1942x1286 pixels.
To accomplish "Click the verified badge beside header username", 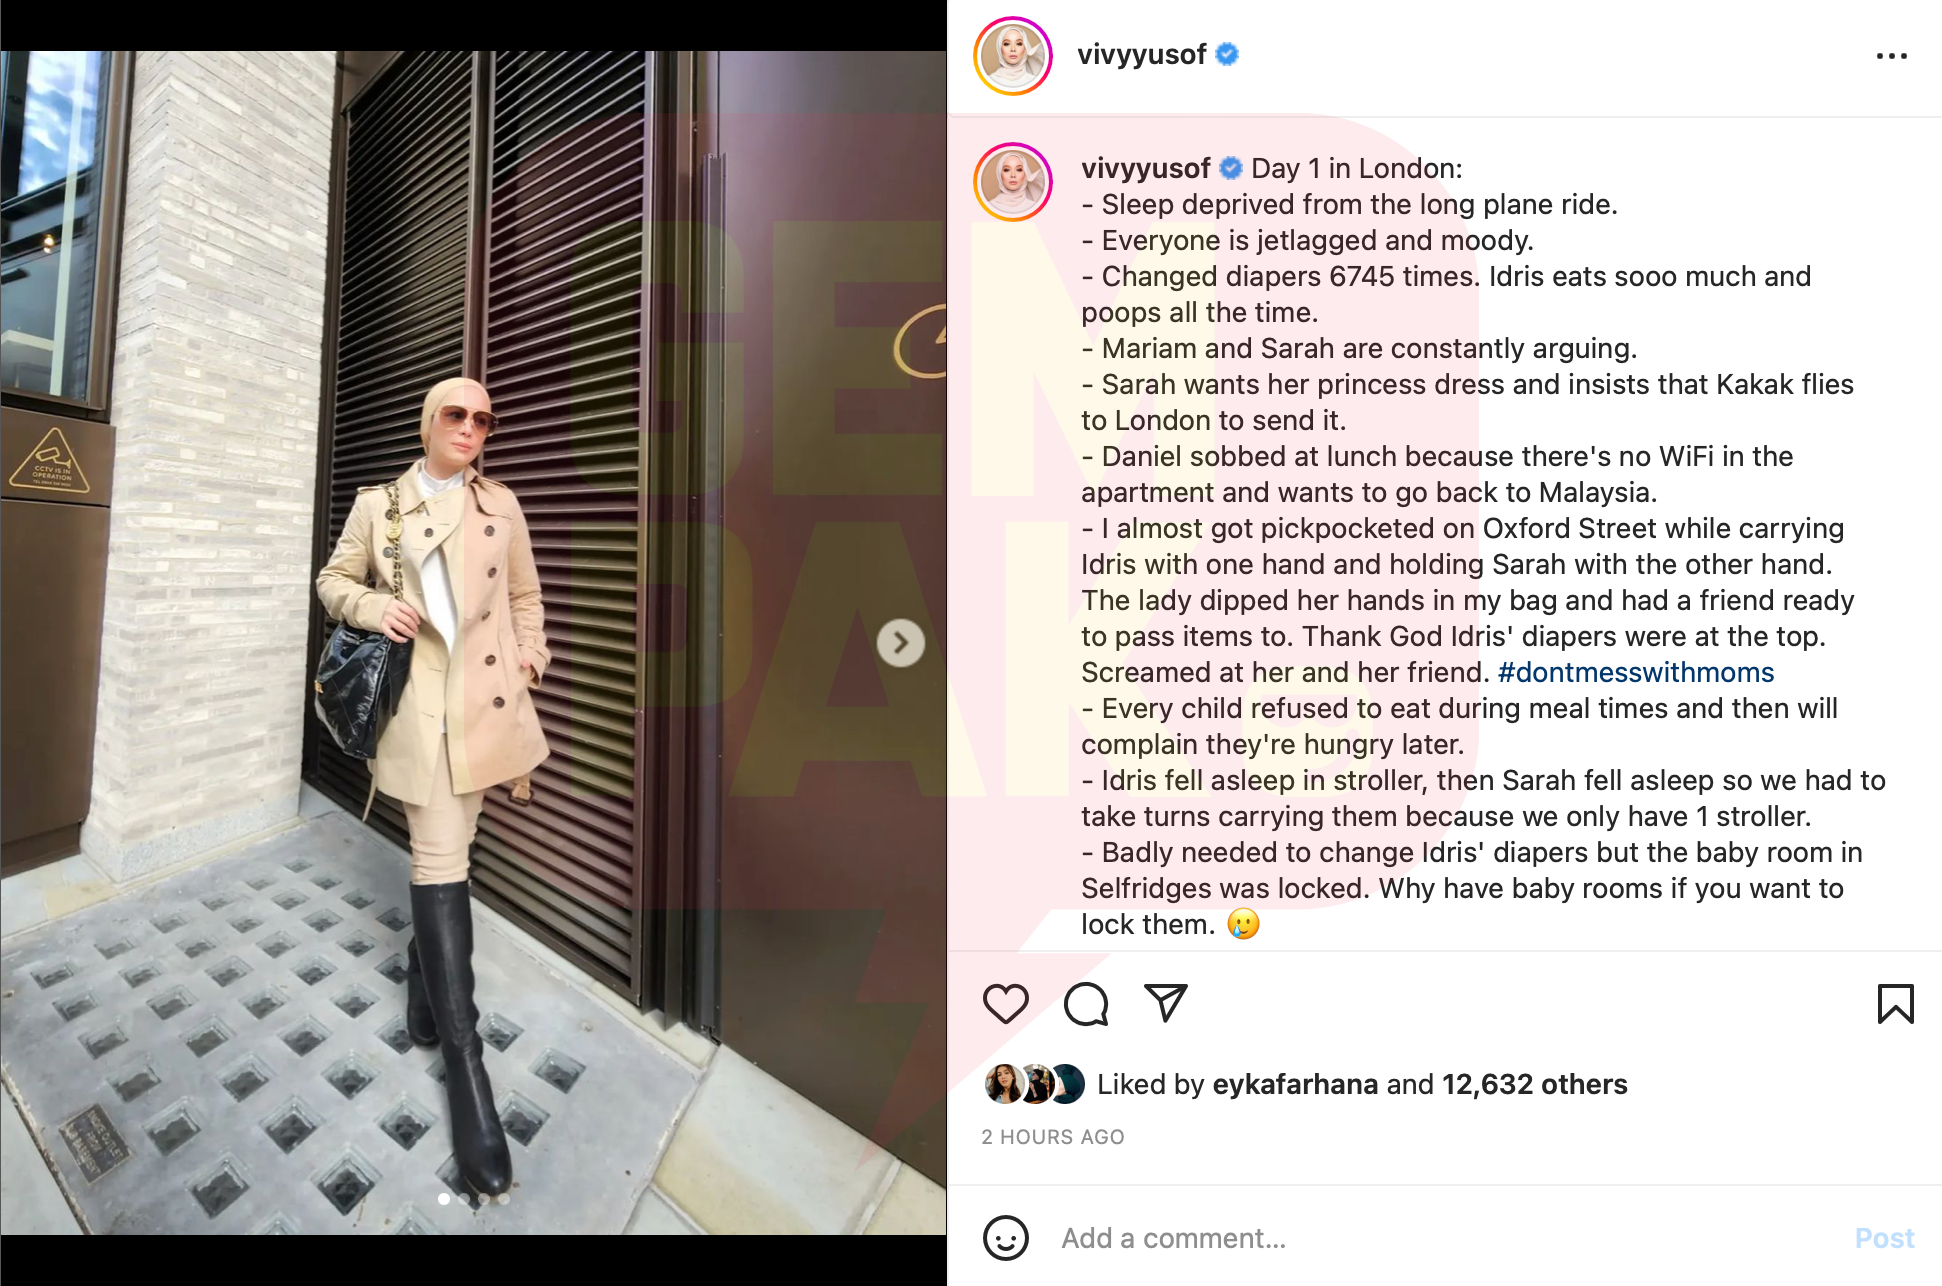I will coord(1227,54).
